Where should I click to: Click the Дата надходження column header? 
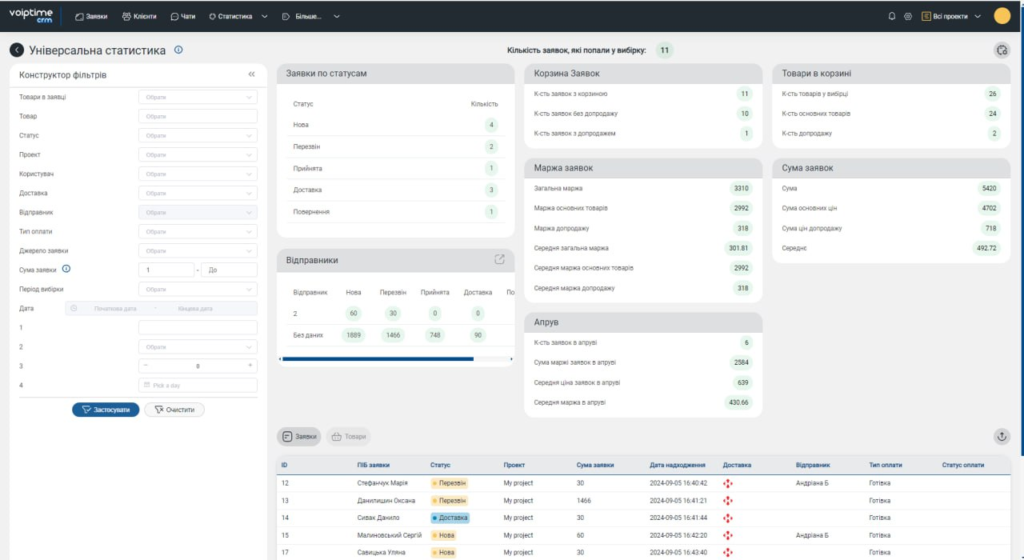point(677,465)
